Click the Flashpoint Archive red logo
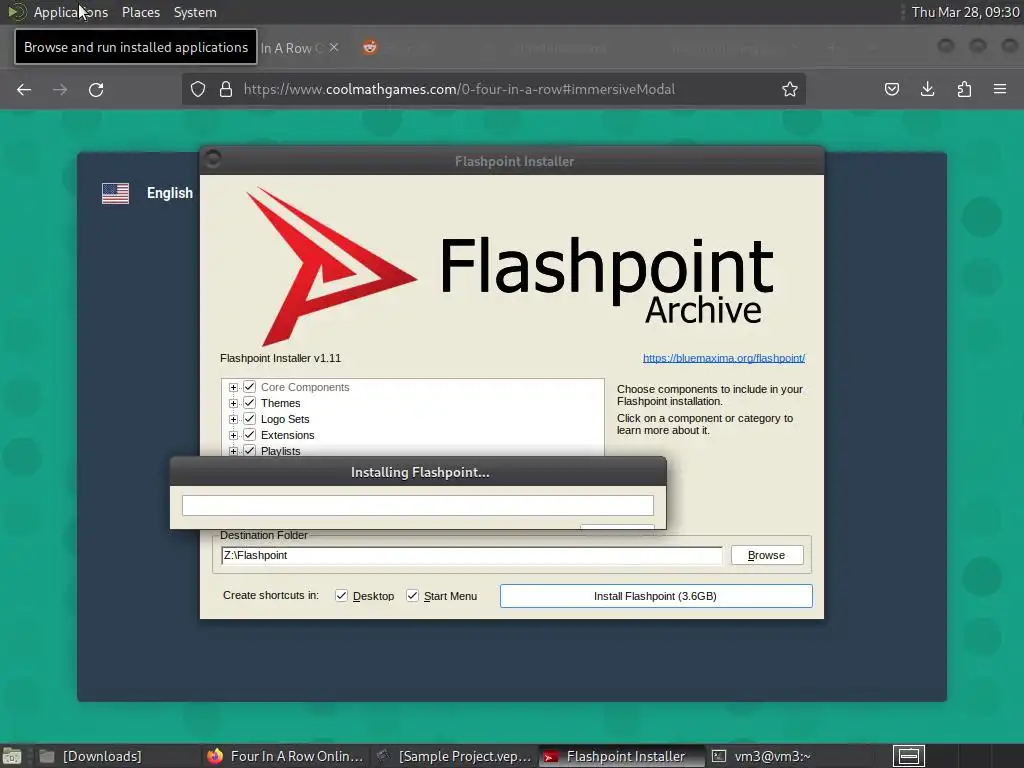The height and width of the screenshot is (768, 1024). click(330, 266)
